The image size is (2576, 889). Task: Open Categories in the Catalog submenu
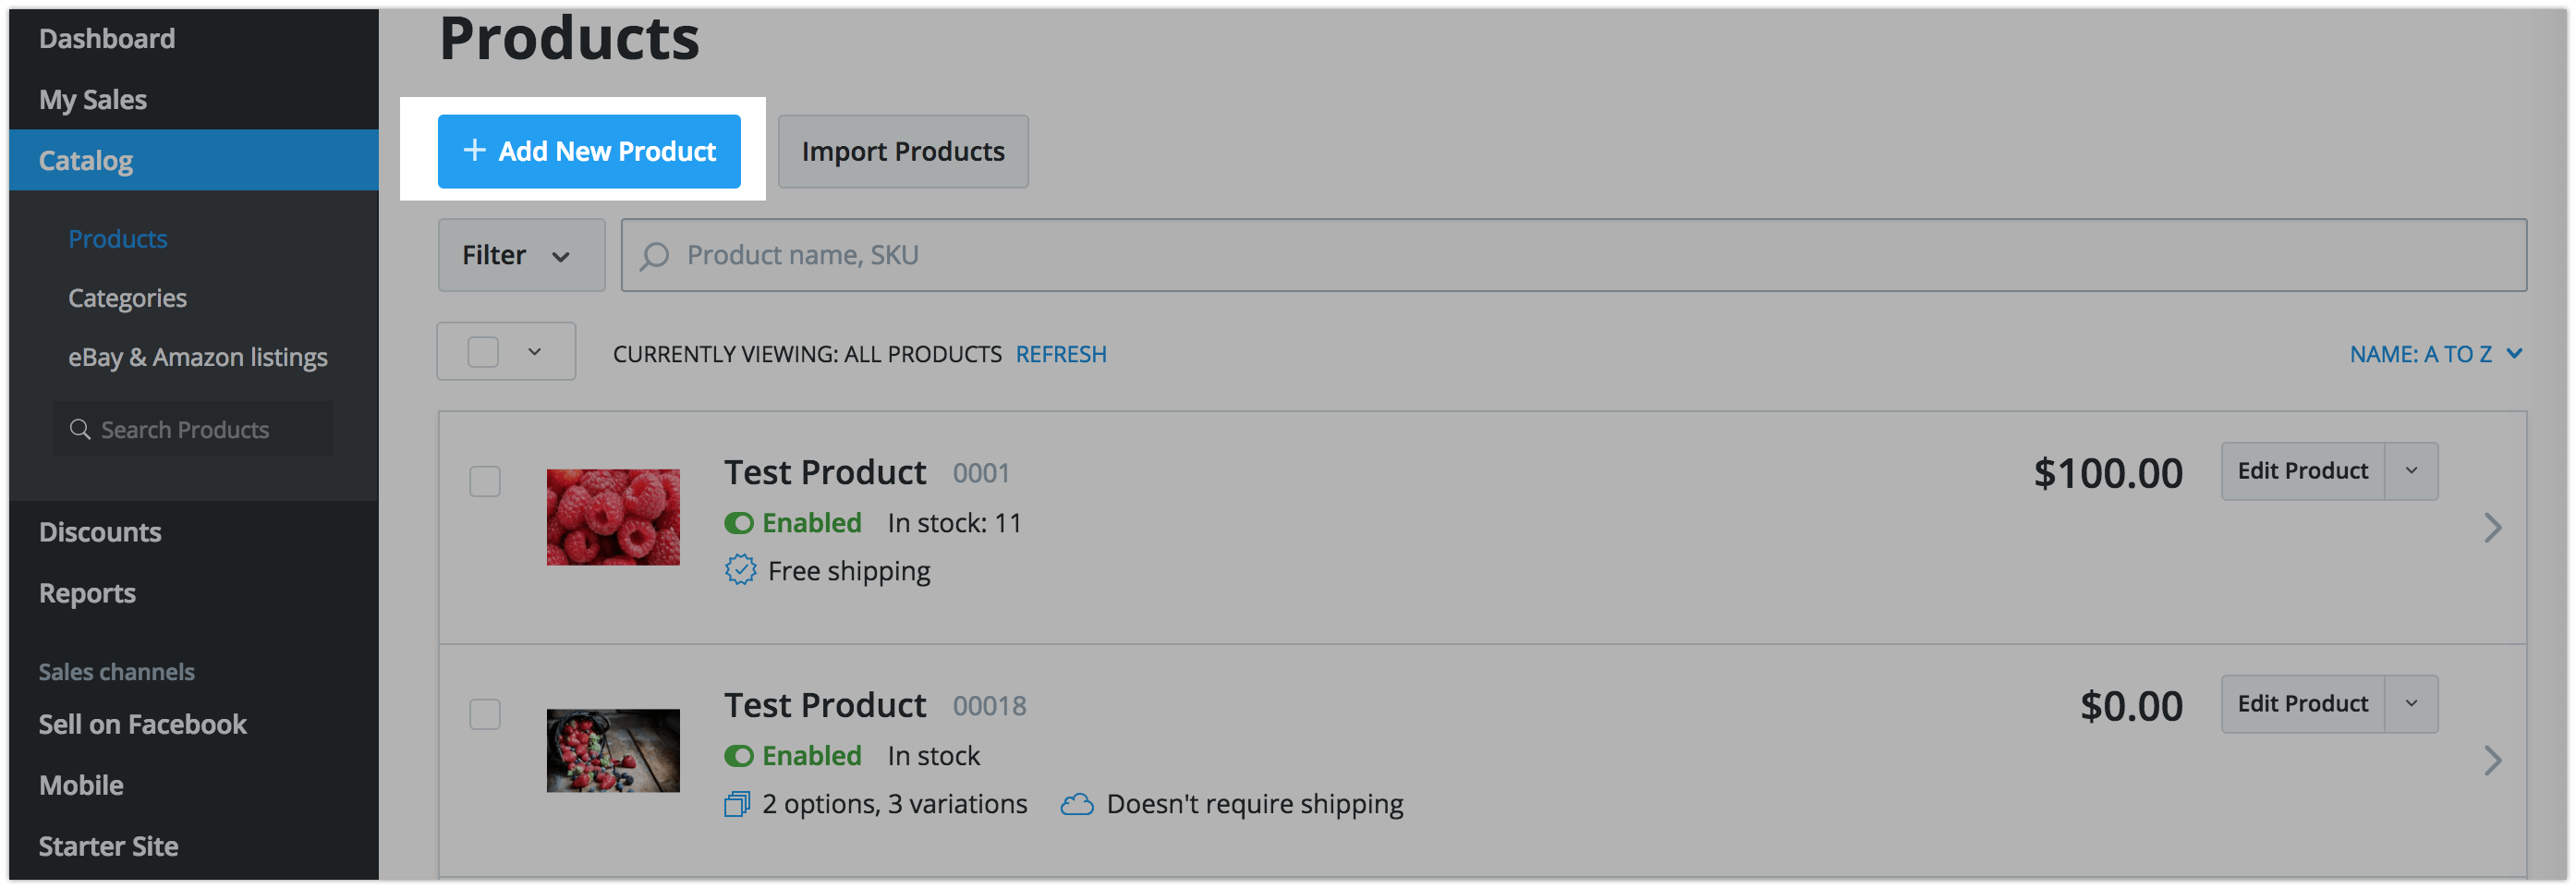(x=127, y=298)
